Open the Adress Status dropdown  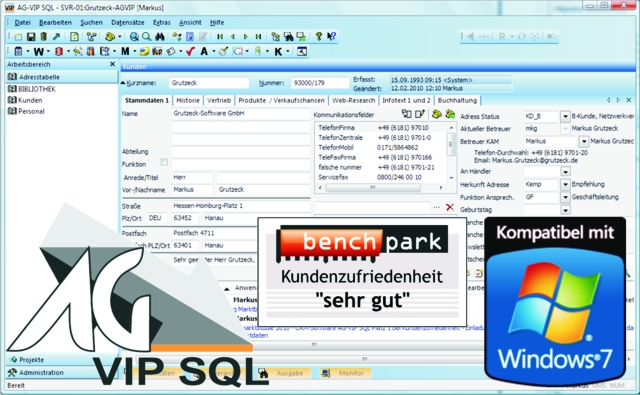coord(565,117)
